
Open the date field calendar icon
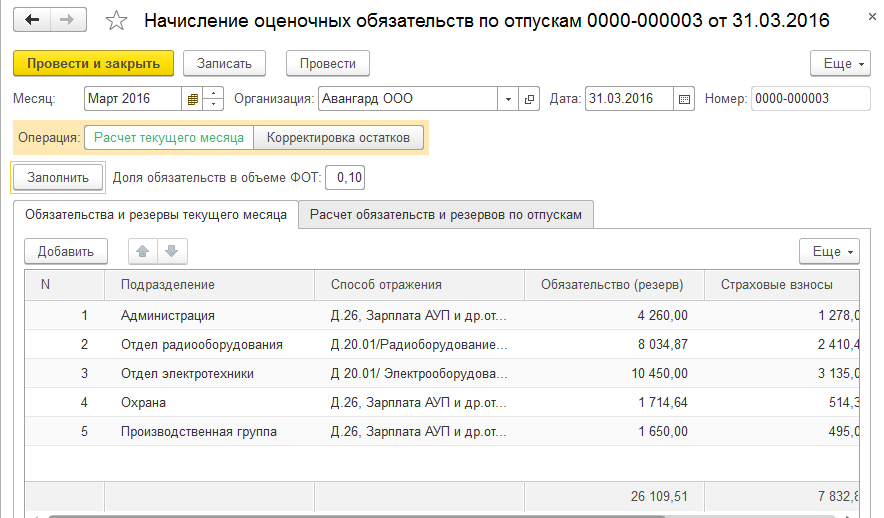coord(685,99)
